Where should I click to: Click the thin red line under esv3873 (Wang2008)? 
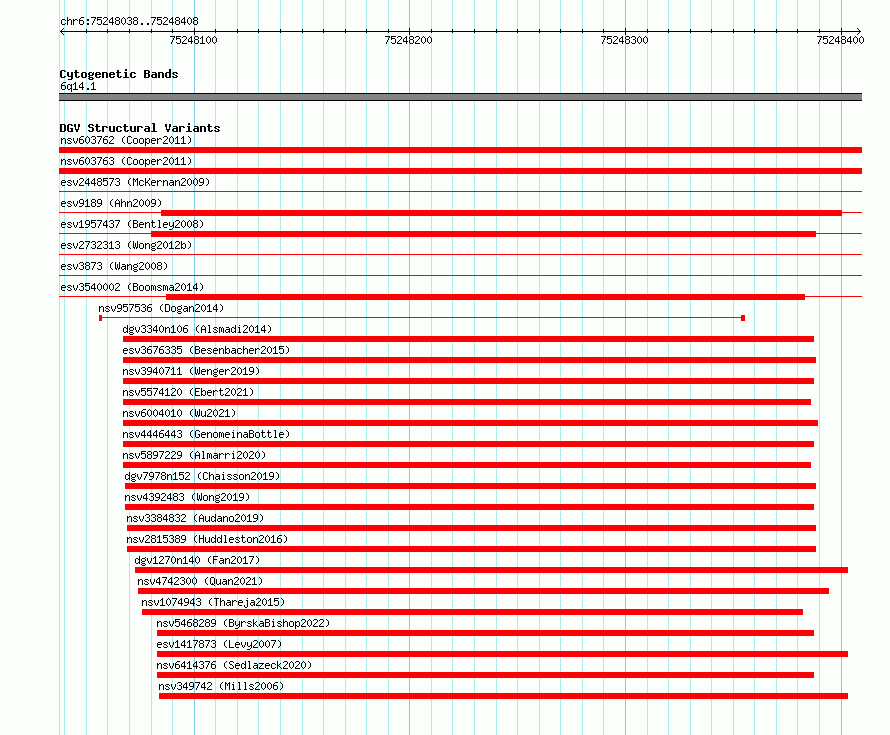460,276
